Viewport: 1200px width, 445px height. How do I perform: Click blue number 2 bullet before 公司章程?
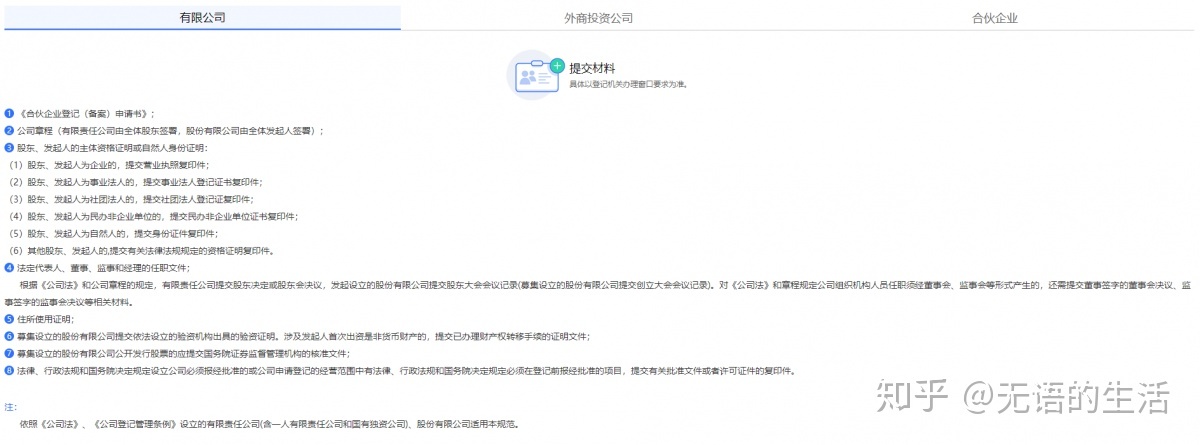coord(9,130)
